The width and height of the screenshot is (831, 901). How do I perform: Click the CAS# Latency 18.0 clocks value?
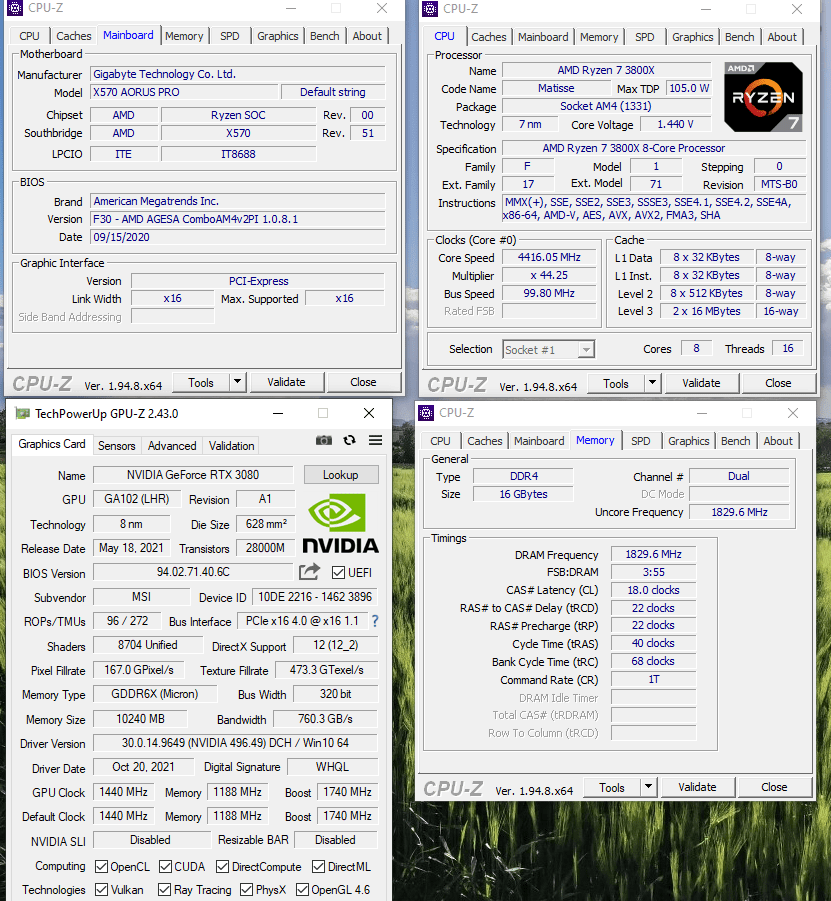653,590
